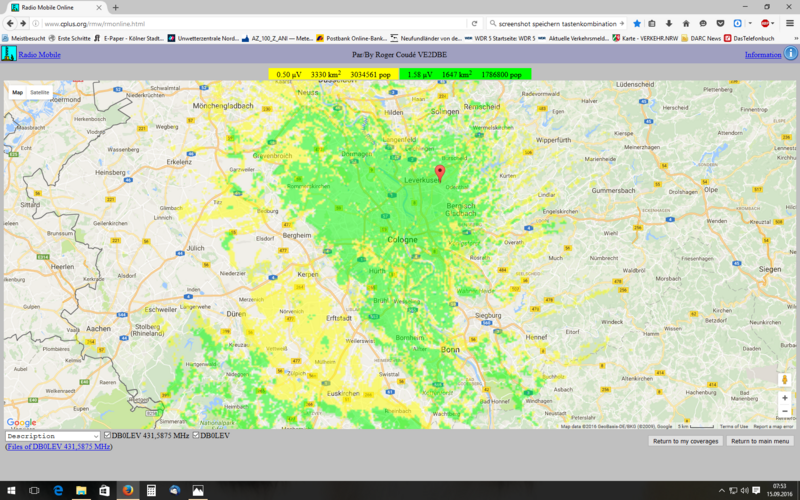This screenshot has height=500, width=800.
Task: Open the Store app from taskbar
Action: [104, 490]
